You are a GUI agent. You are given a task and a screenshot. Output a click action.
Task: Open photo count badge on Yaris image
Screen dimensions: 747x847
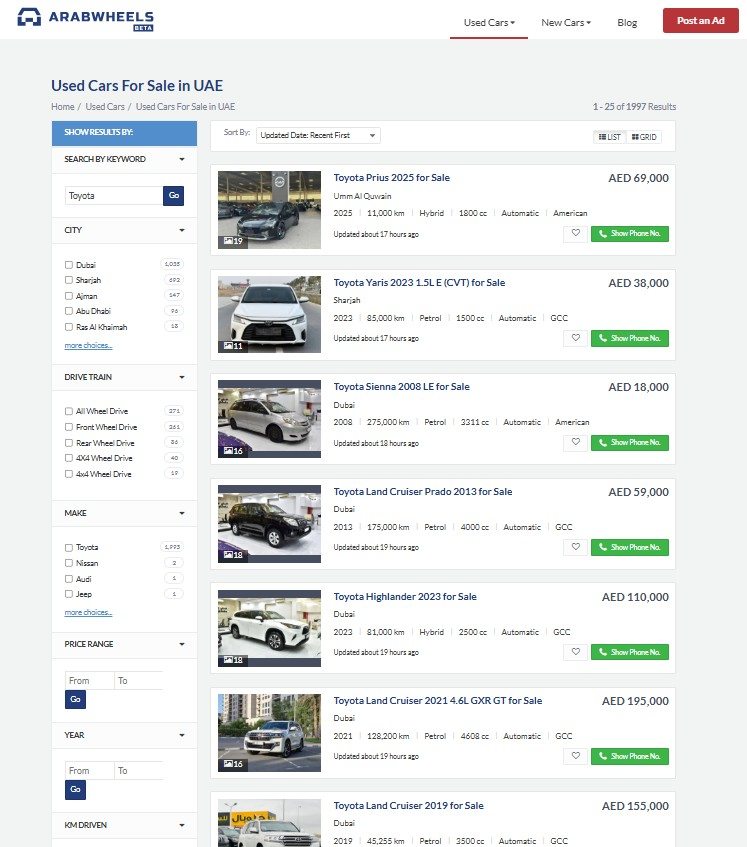pos(233,346)
